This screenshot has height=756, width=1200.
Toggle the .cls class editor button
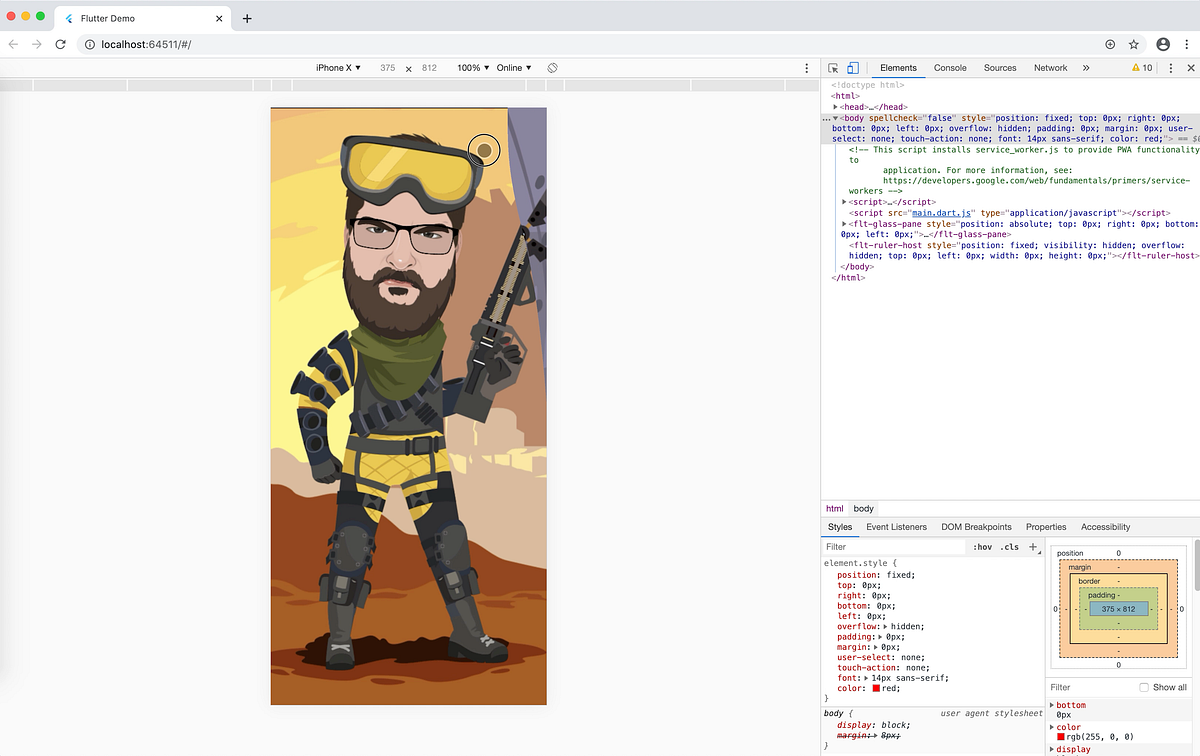pyautogui.click(x=1010, y=547)
